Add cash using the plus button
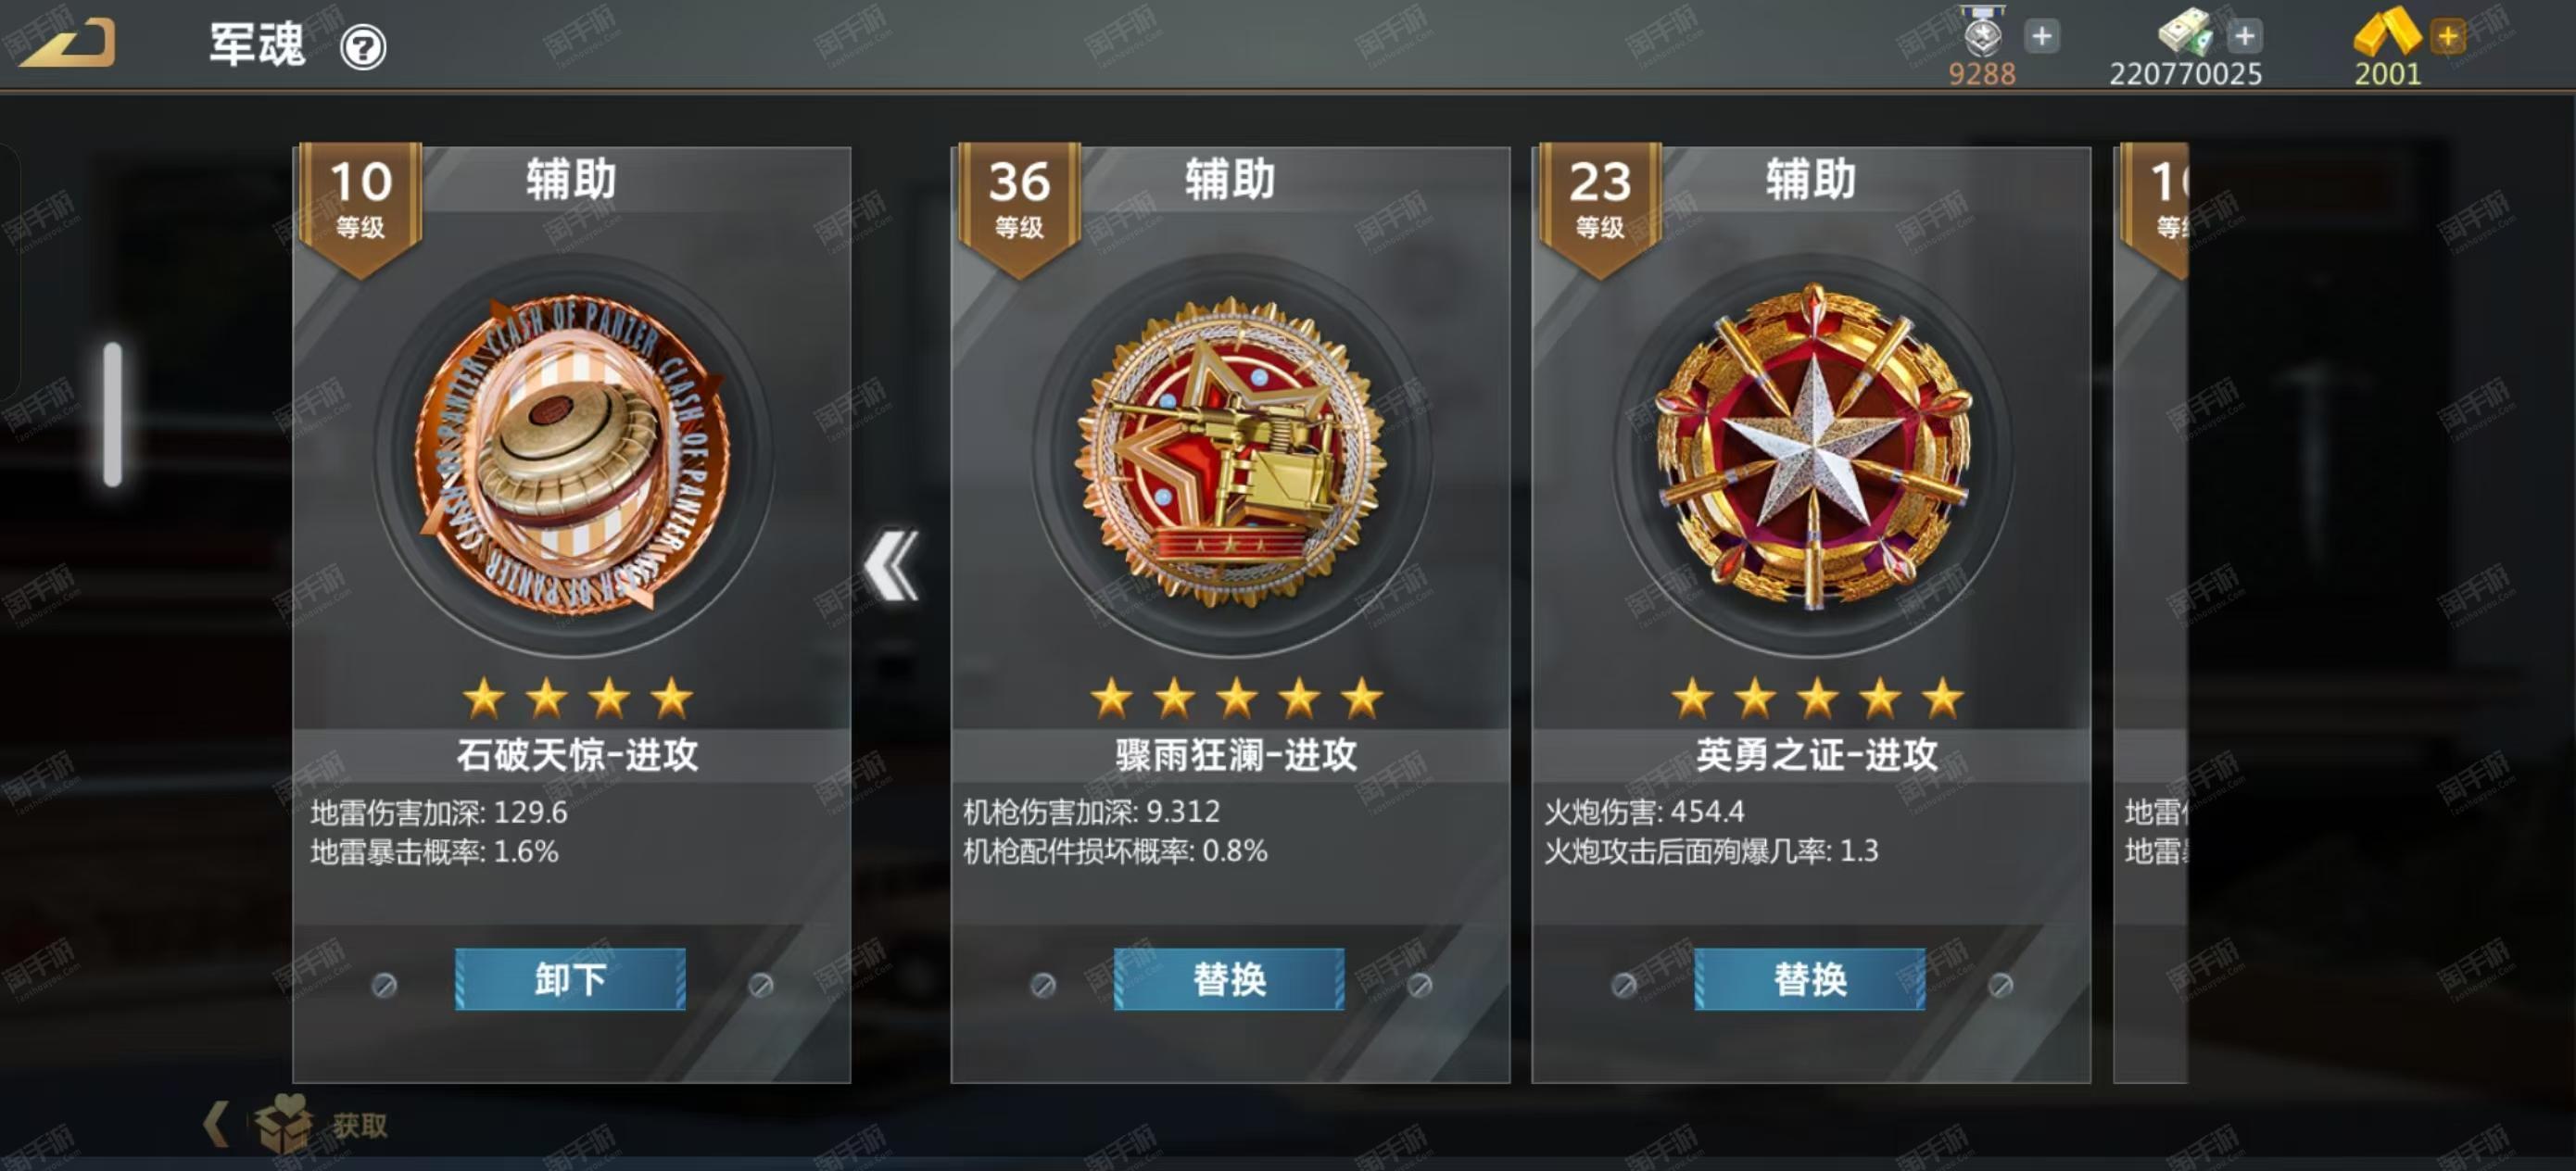The height and width of the screenshot is (1171, 2576). pyautogui.click(x=2244, y=37)
